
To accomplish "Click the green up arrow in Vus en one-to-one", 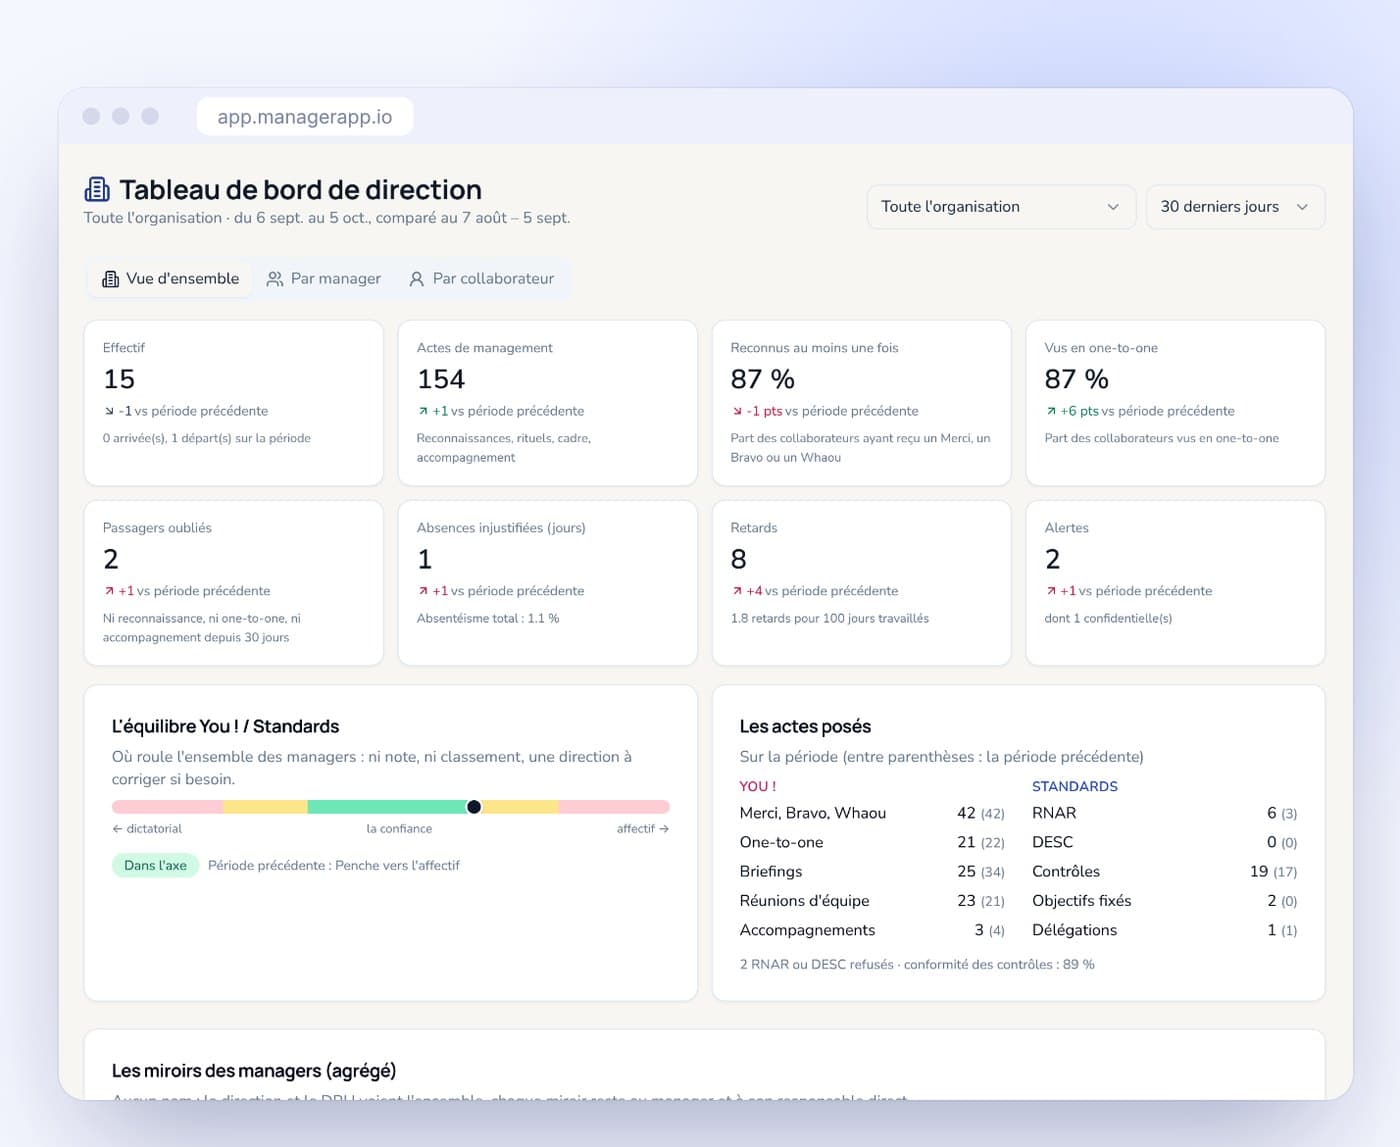I will click(1051, 411).
